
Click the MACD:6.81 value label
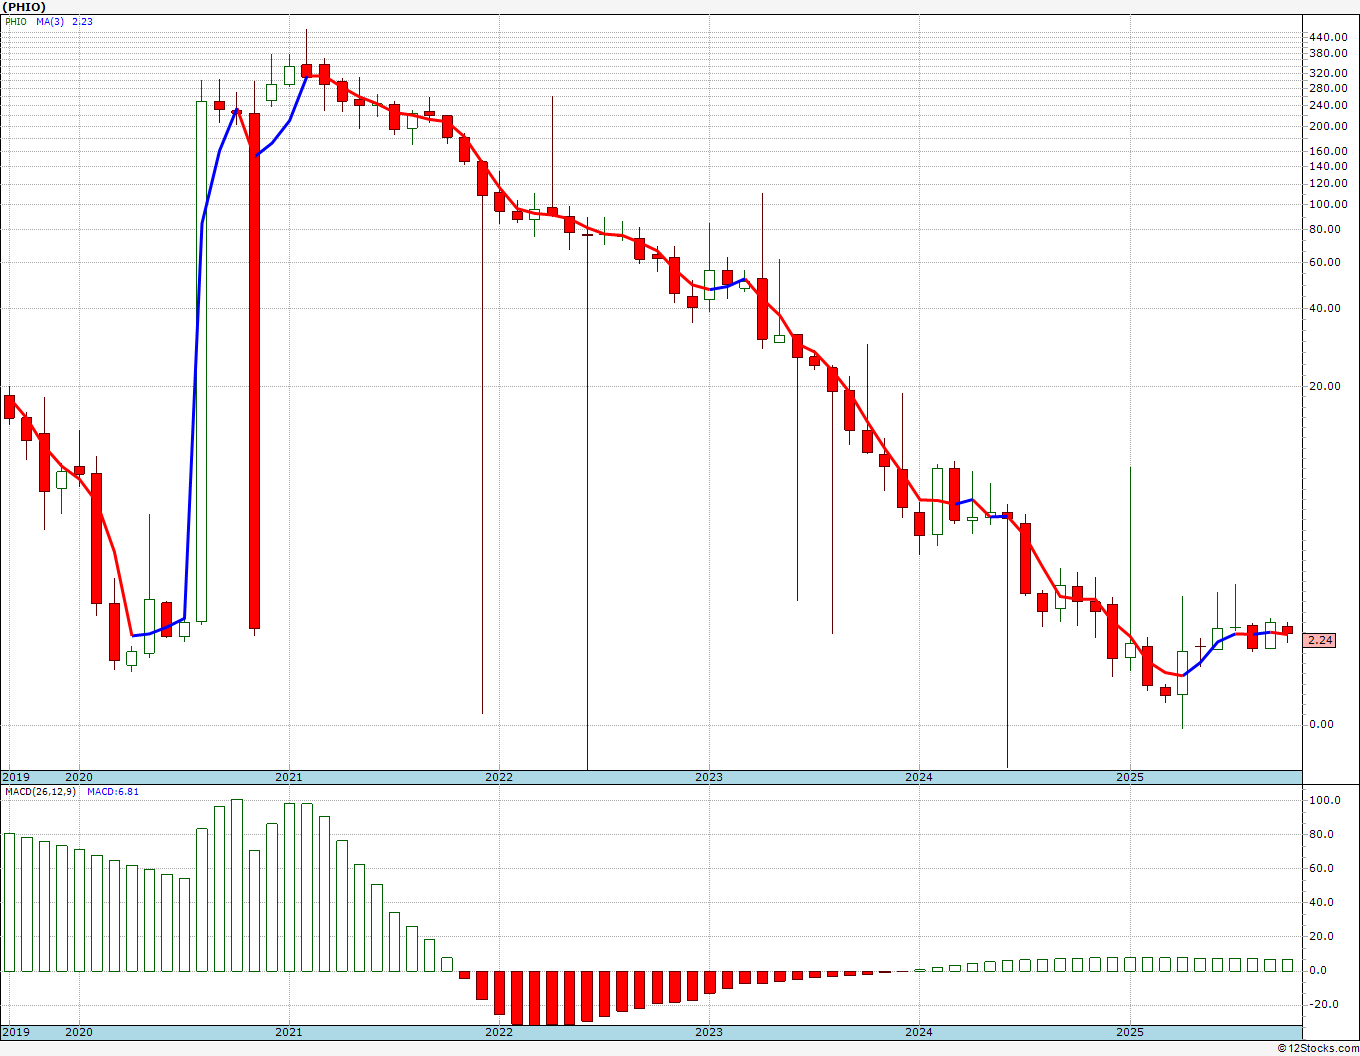tap(113, 791)
